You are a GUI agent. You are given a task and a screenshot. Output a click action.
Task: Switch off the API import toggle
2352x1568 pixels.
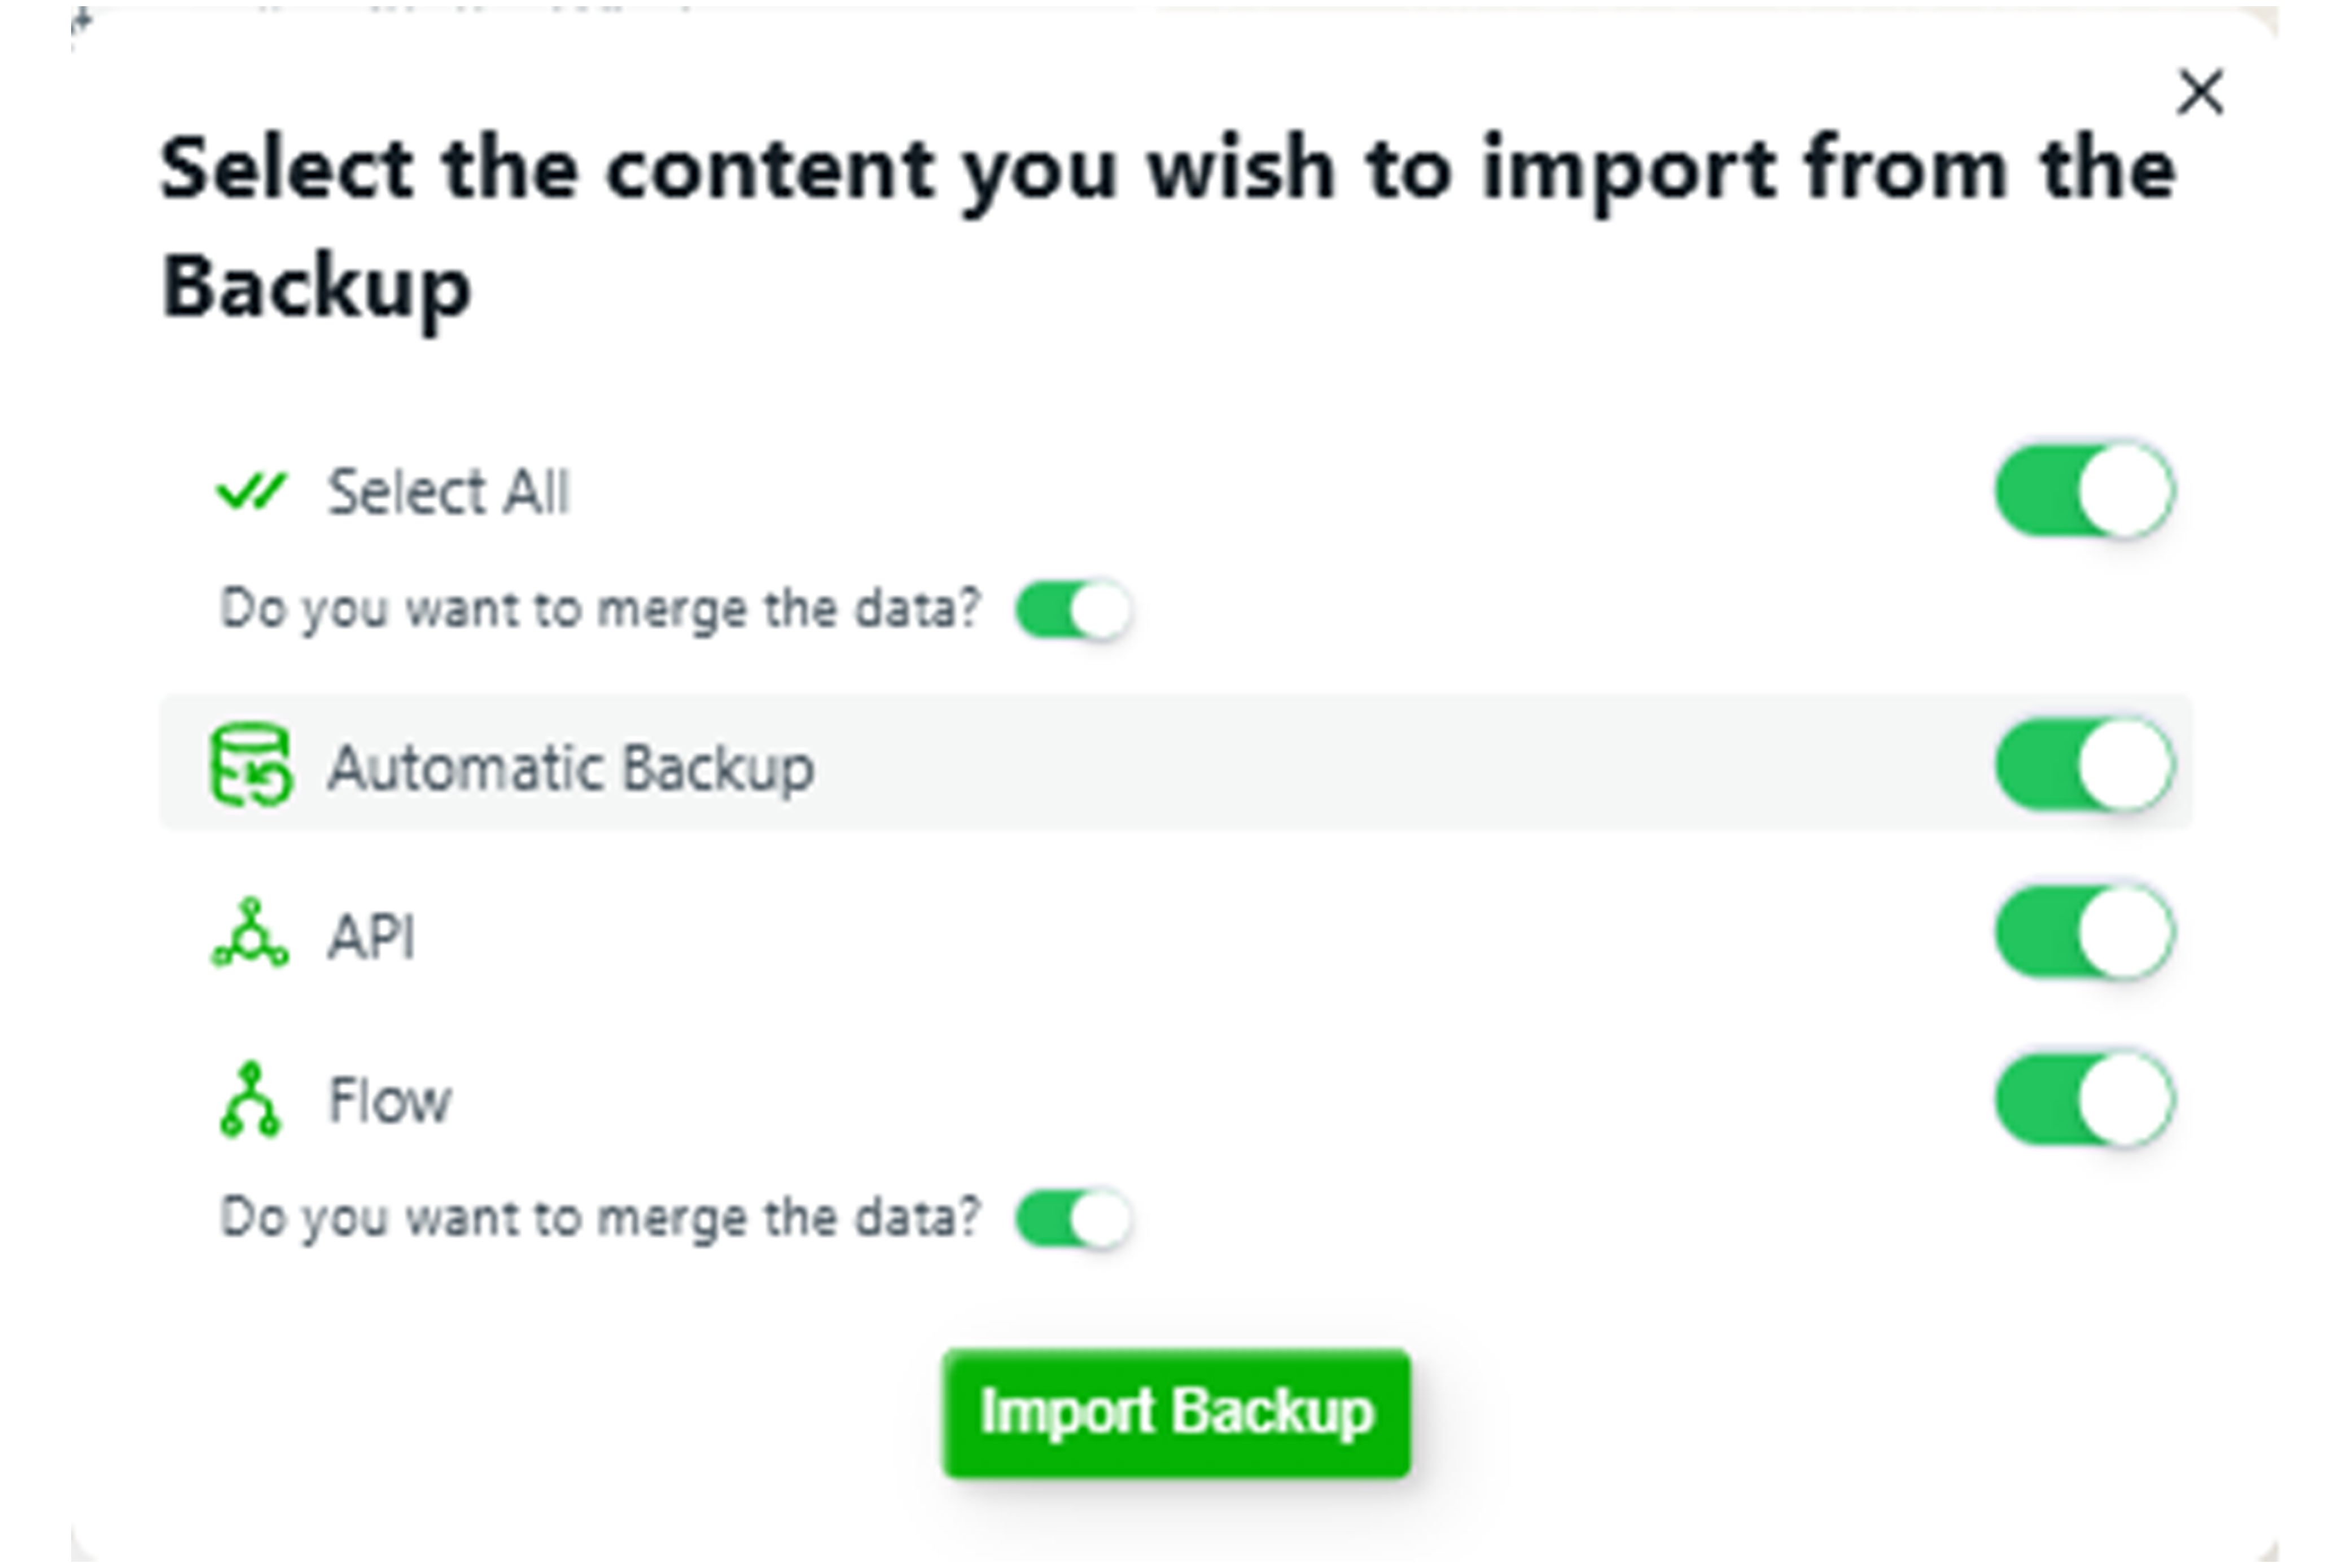pos(2084,933)
